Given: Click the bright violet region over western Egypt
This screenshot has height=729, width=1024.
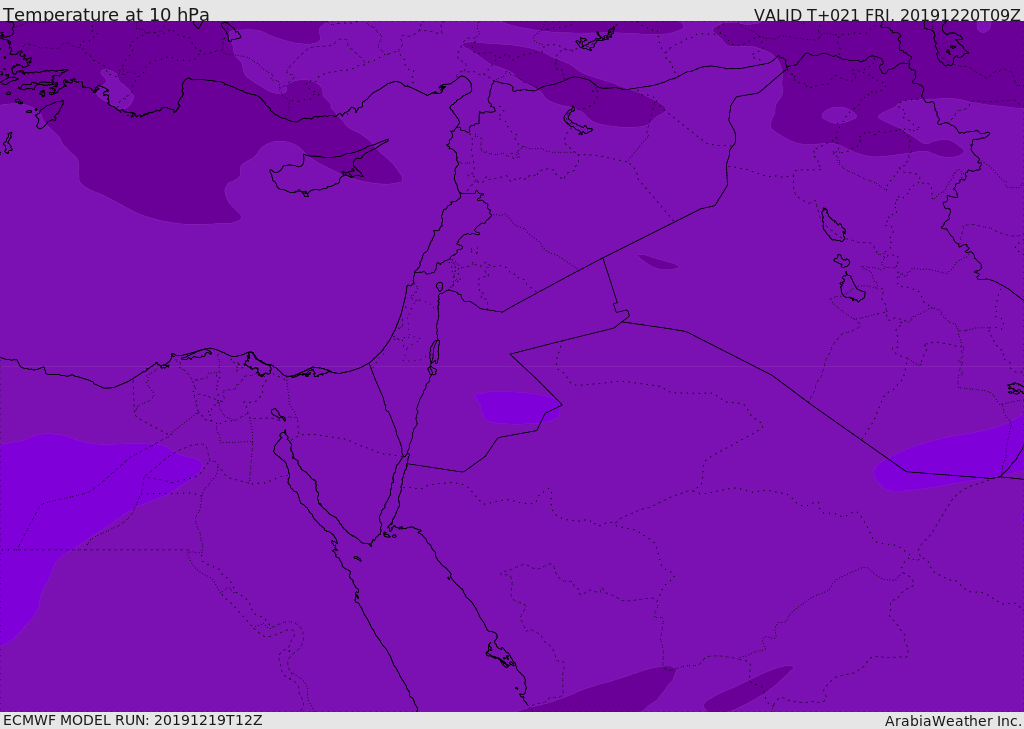Looking at the screenshot, I should 72,516.
